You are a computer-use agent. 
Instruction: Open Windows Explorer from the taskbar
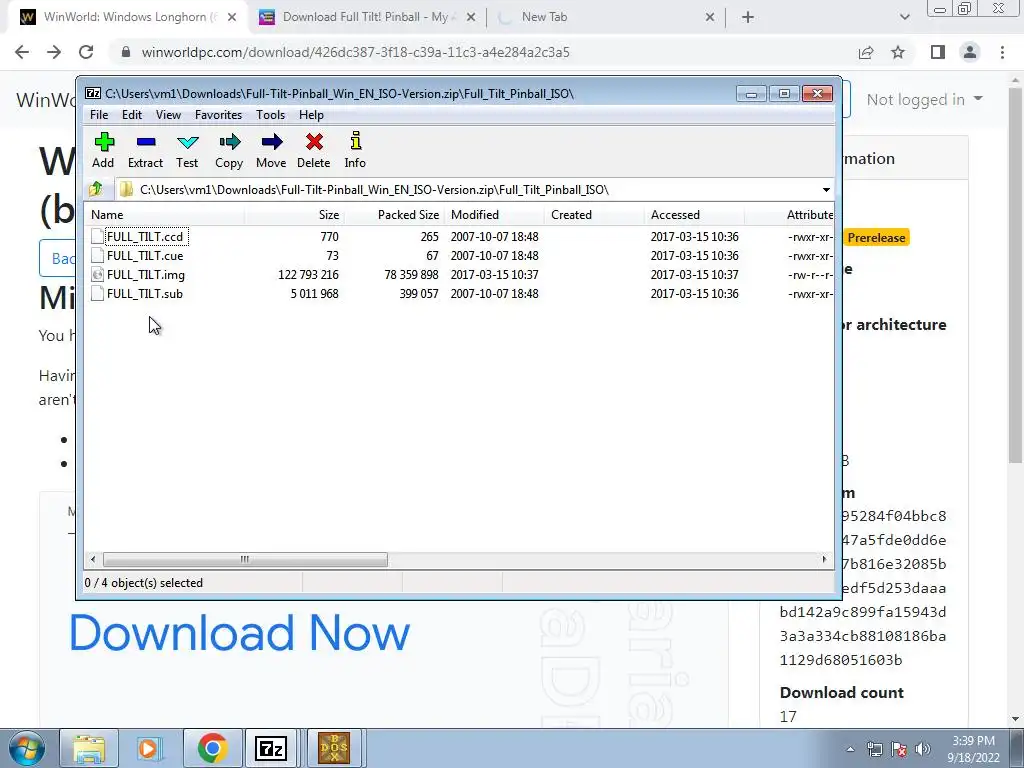pyautogui.click(x=89, y=748)
